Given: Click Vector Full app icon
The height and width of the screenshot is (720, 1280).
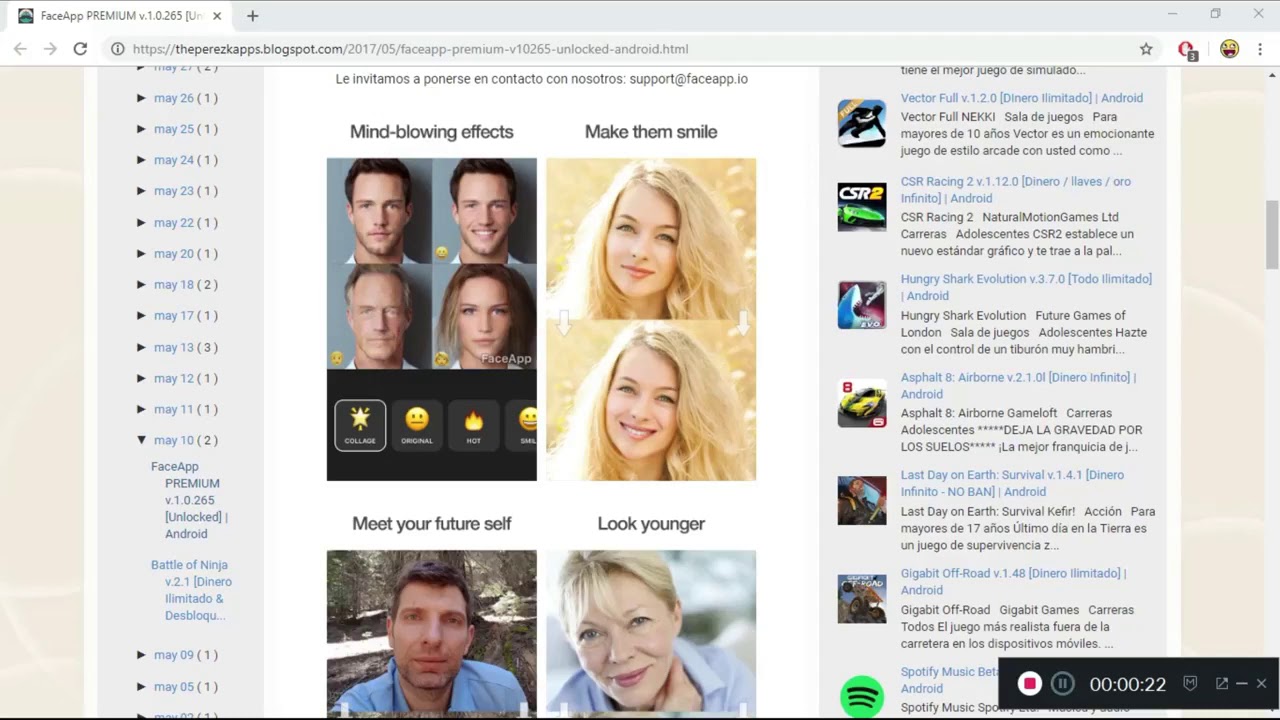Looking at the screenshot, I should (x=862, y=124).
